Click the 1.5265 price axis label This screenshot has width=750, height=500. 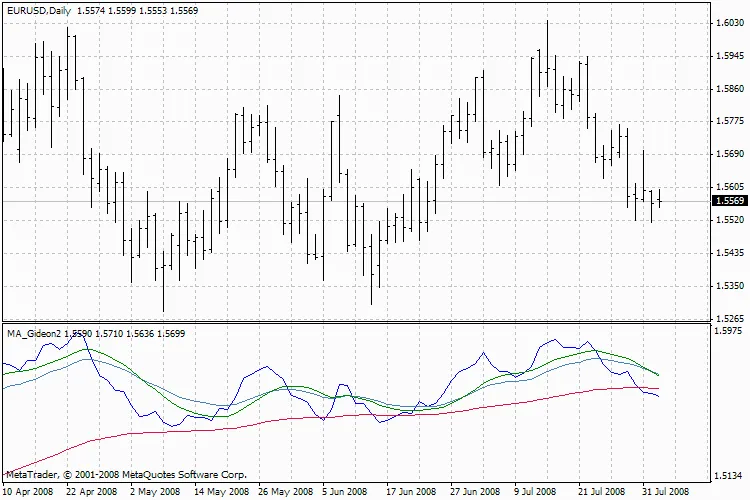[728, 318]
